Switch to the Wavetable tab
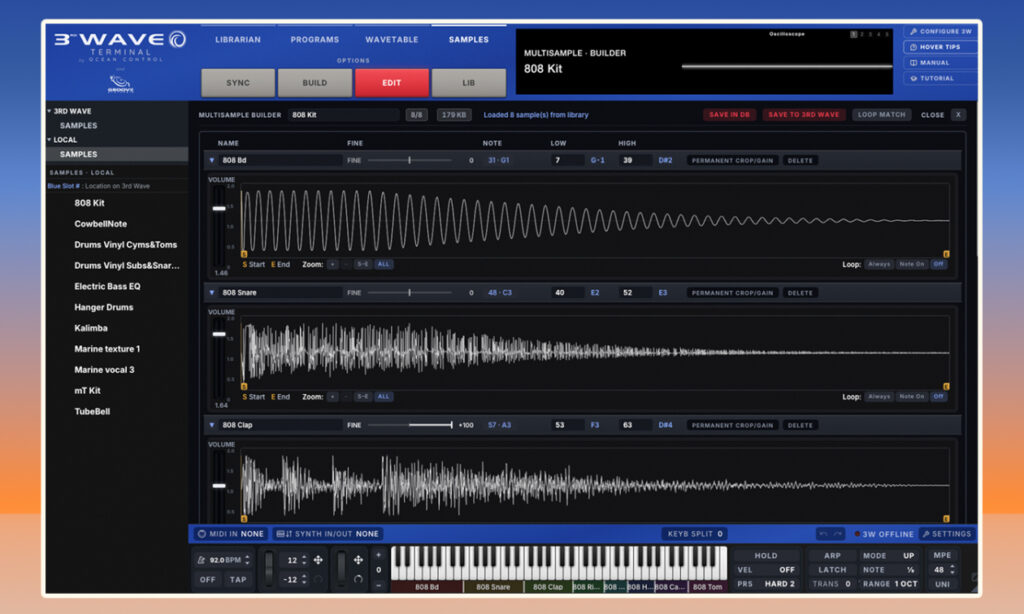Screen dimensions: 1024x614 tap(392, 40)
